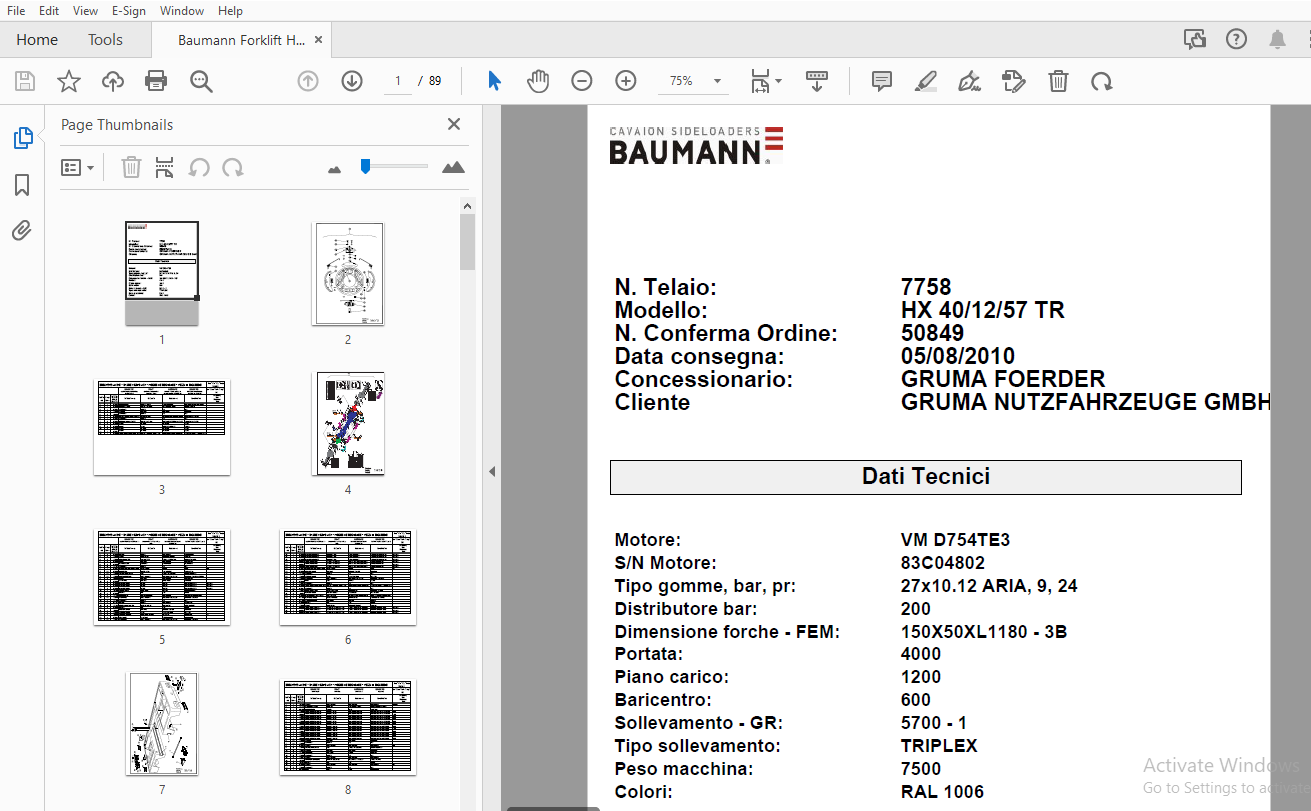The width and height of the screenshot is (1311, 811).
Task: Select page 4 thumbnail
Action: [348, 423]
